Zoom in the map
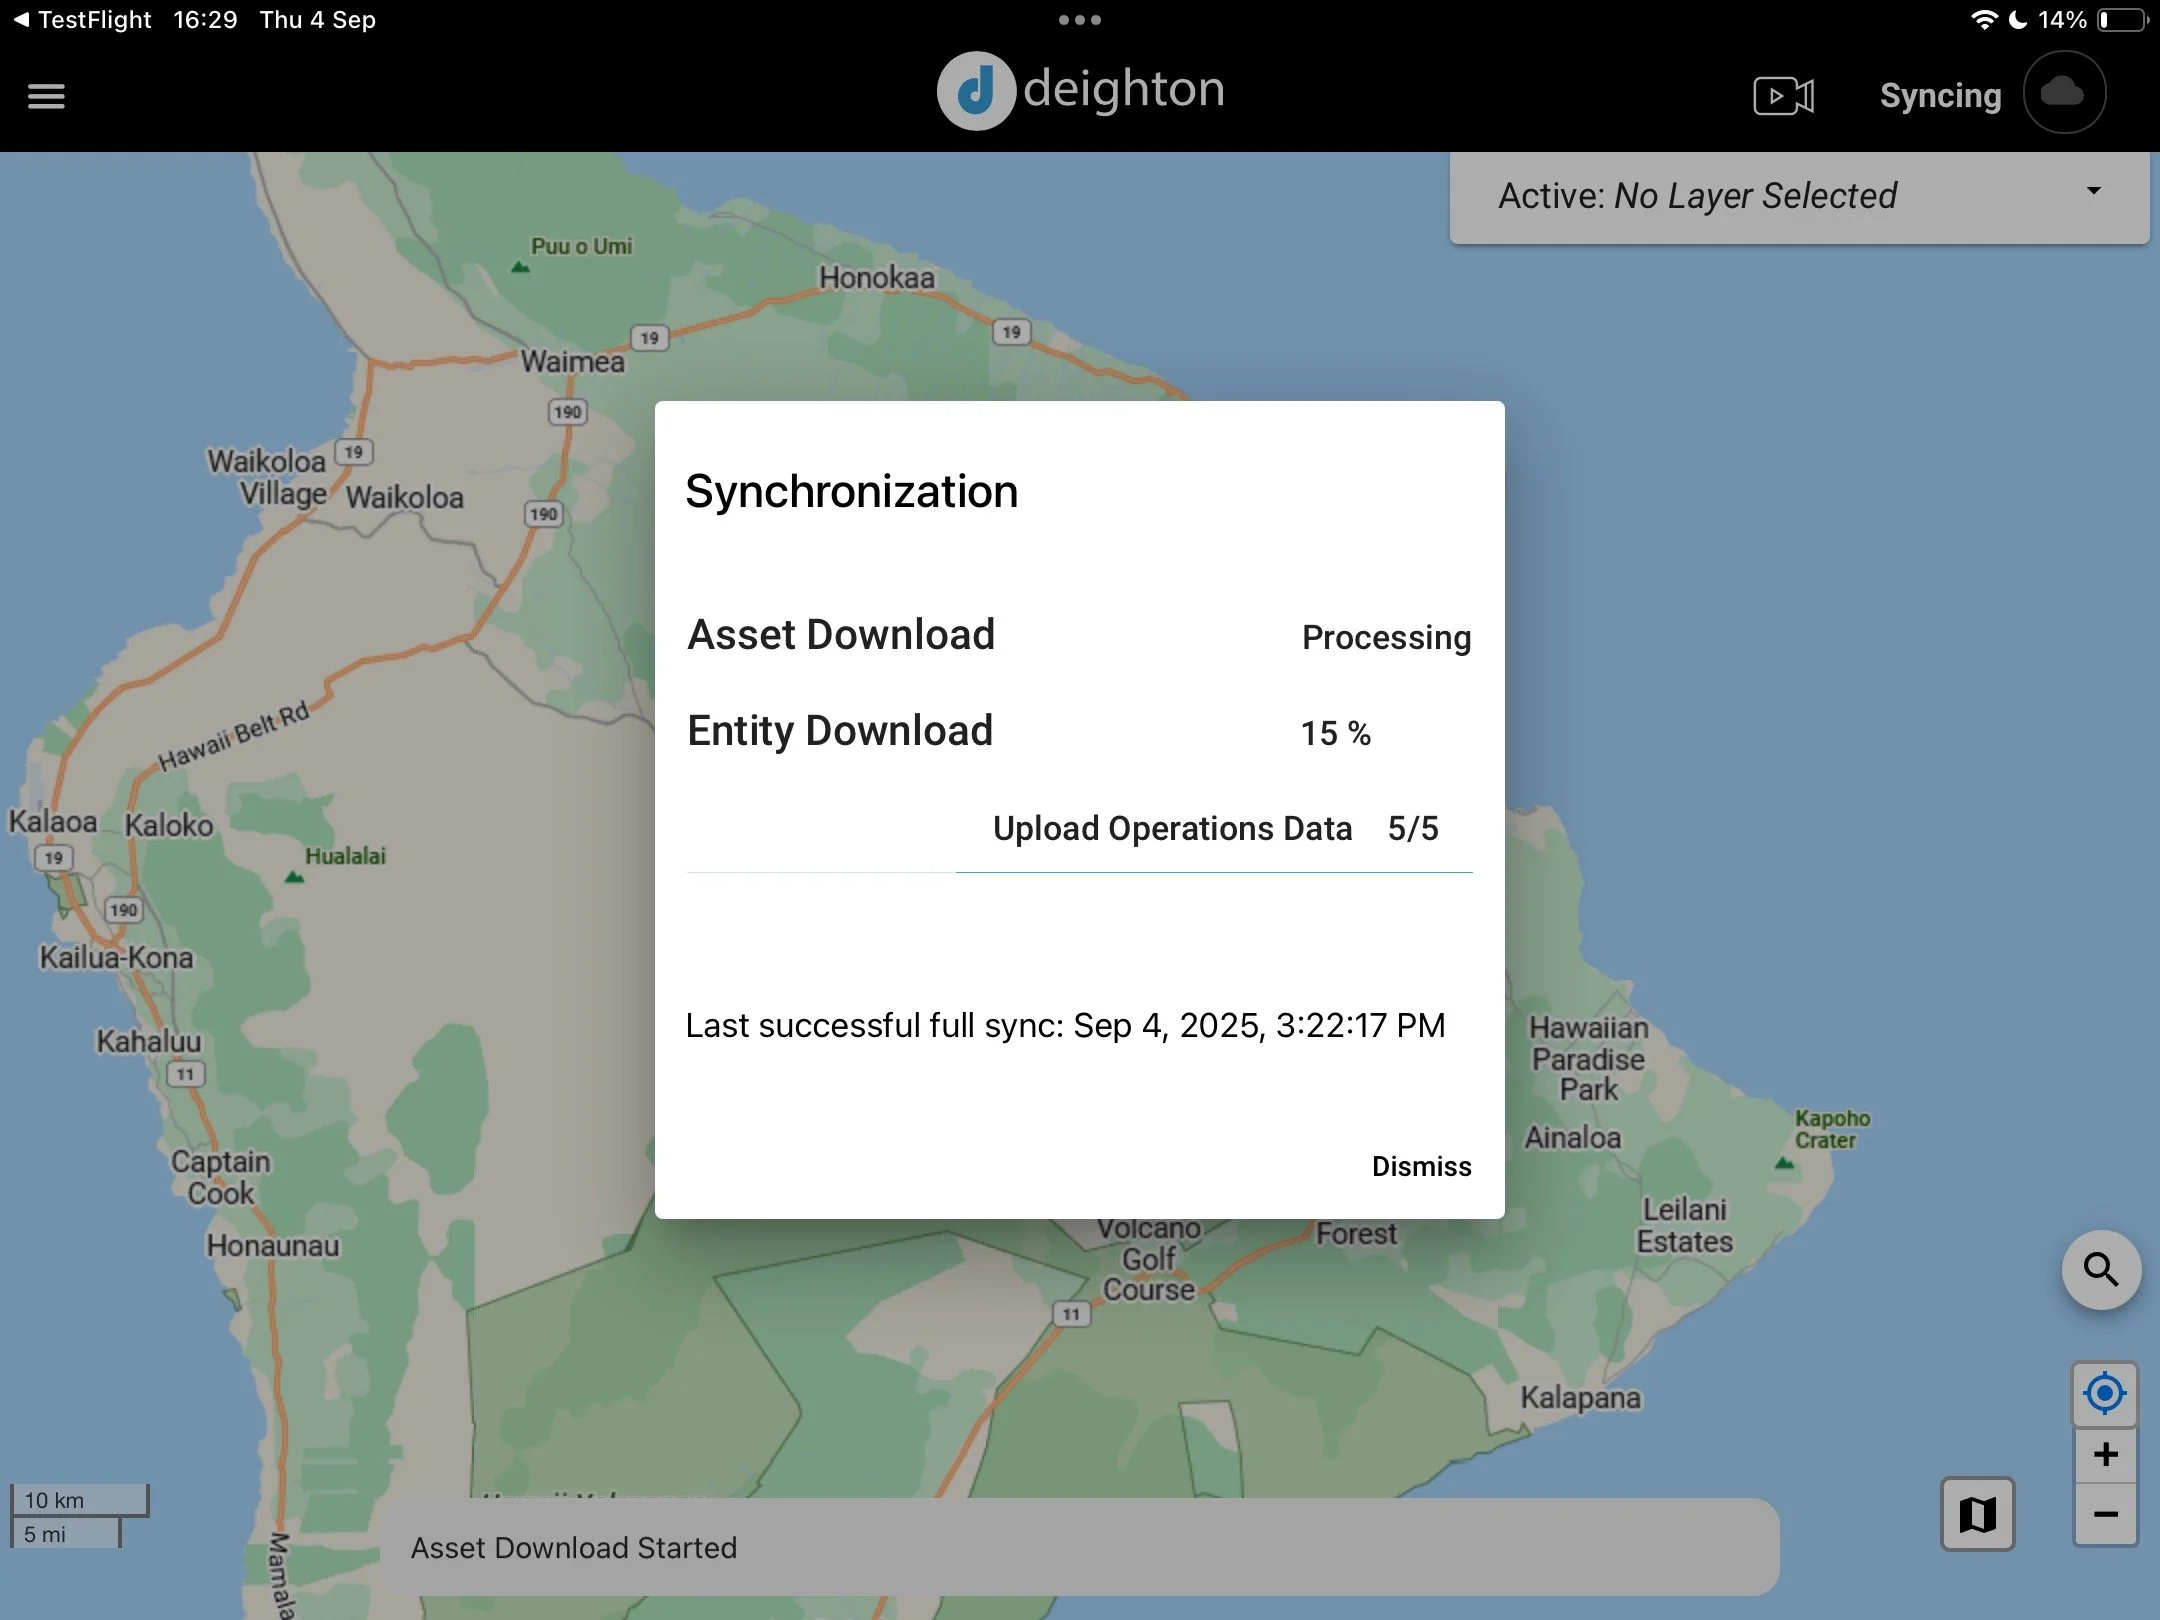Screen dimensions: 2160x1620 [x=2104, y=1454]
